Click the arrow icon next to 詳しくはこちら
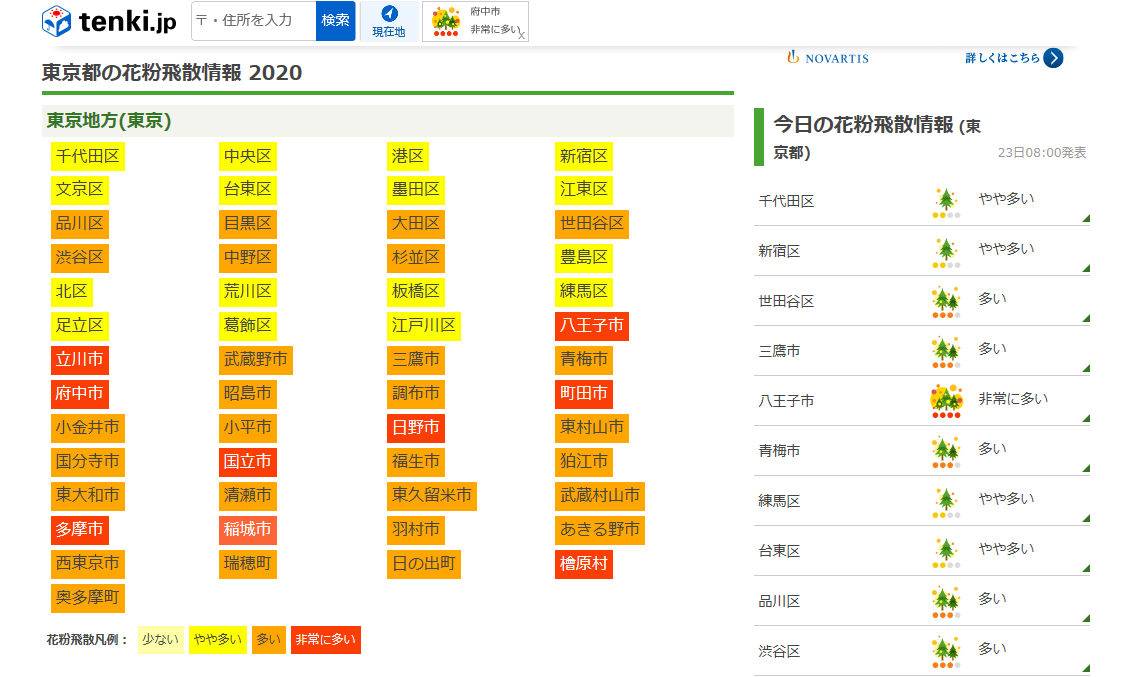The image size is (1130, 677). tap(1053, 58)
